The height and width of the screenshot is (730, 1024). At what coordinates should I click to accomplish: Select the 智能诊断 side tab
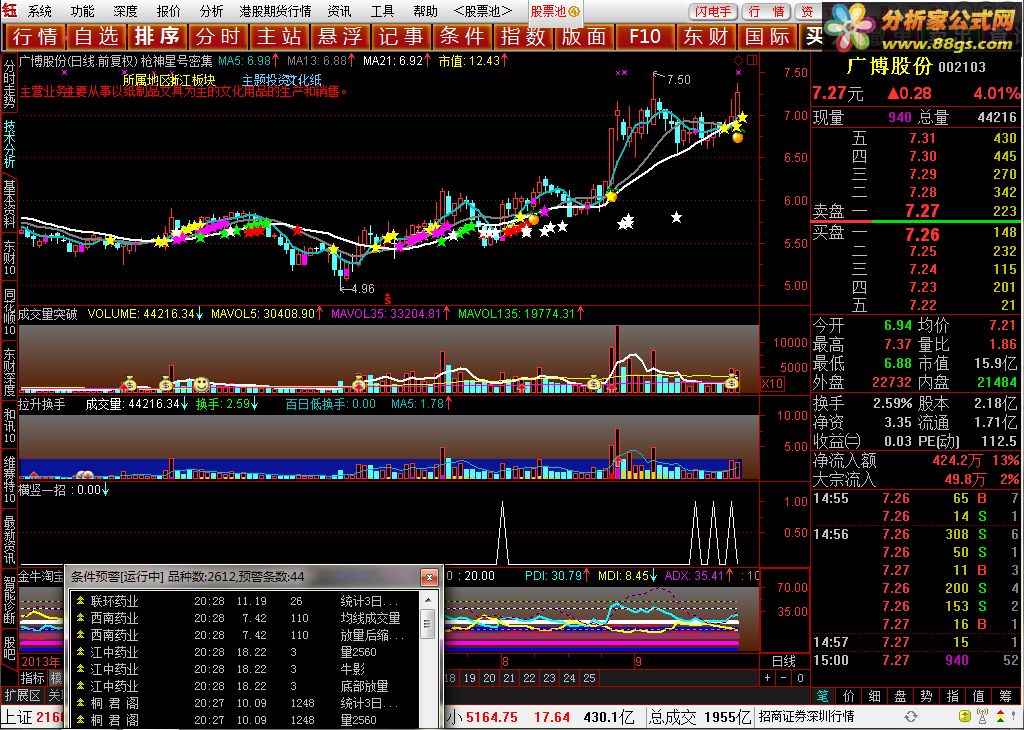[9, 599]
